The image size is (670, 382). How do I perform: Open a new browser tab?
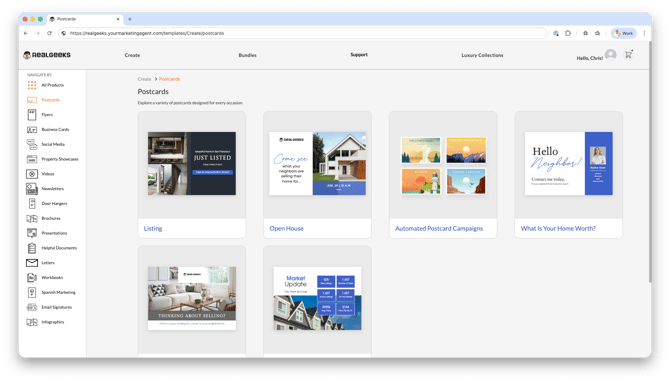tap(130, 19)
